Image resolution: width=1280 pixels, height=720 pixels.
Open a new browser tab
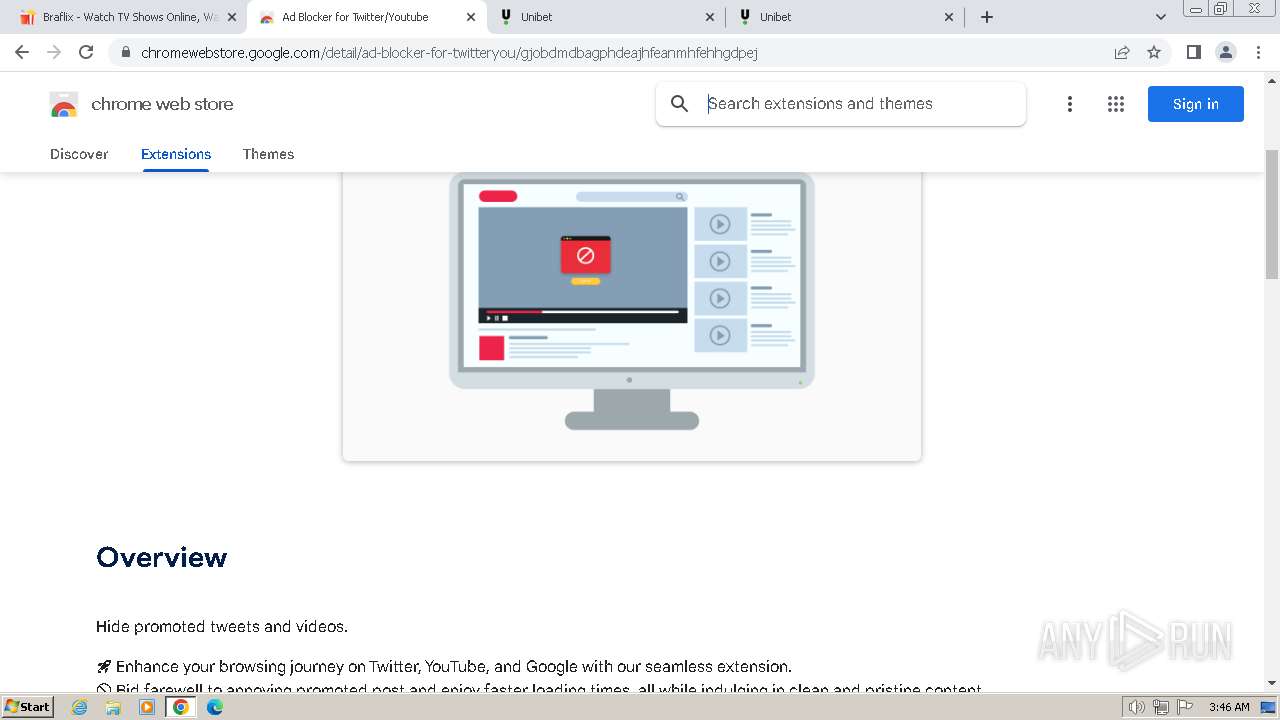coord(987,17)
